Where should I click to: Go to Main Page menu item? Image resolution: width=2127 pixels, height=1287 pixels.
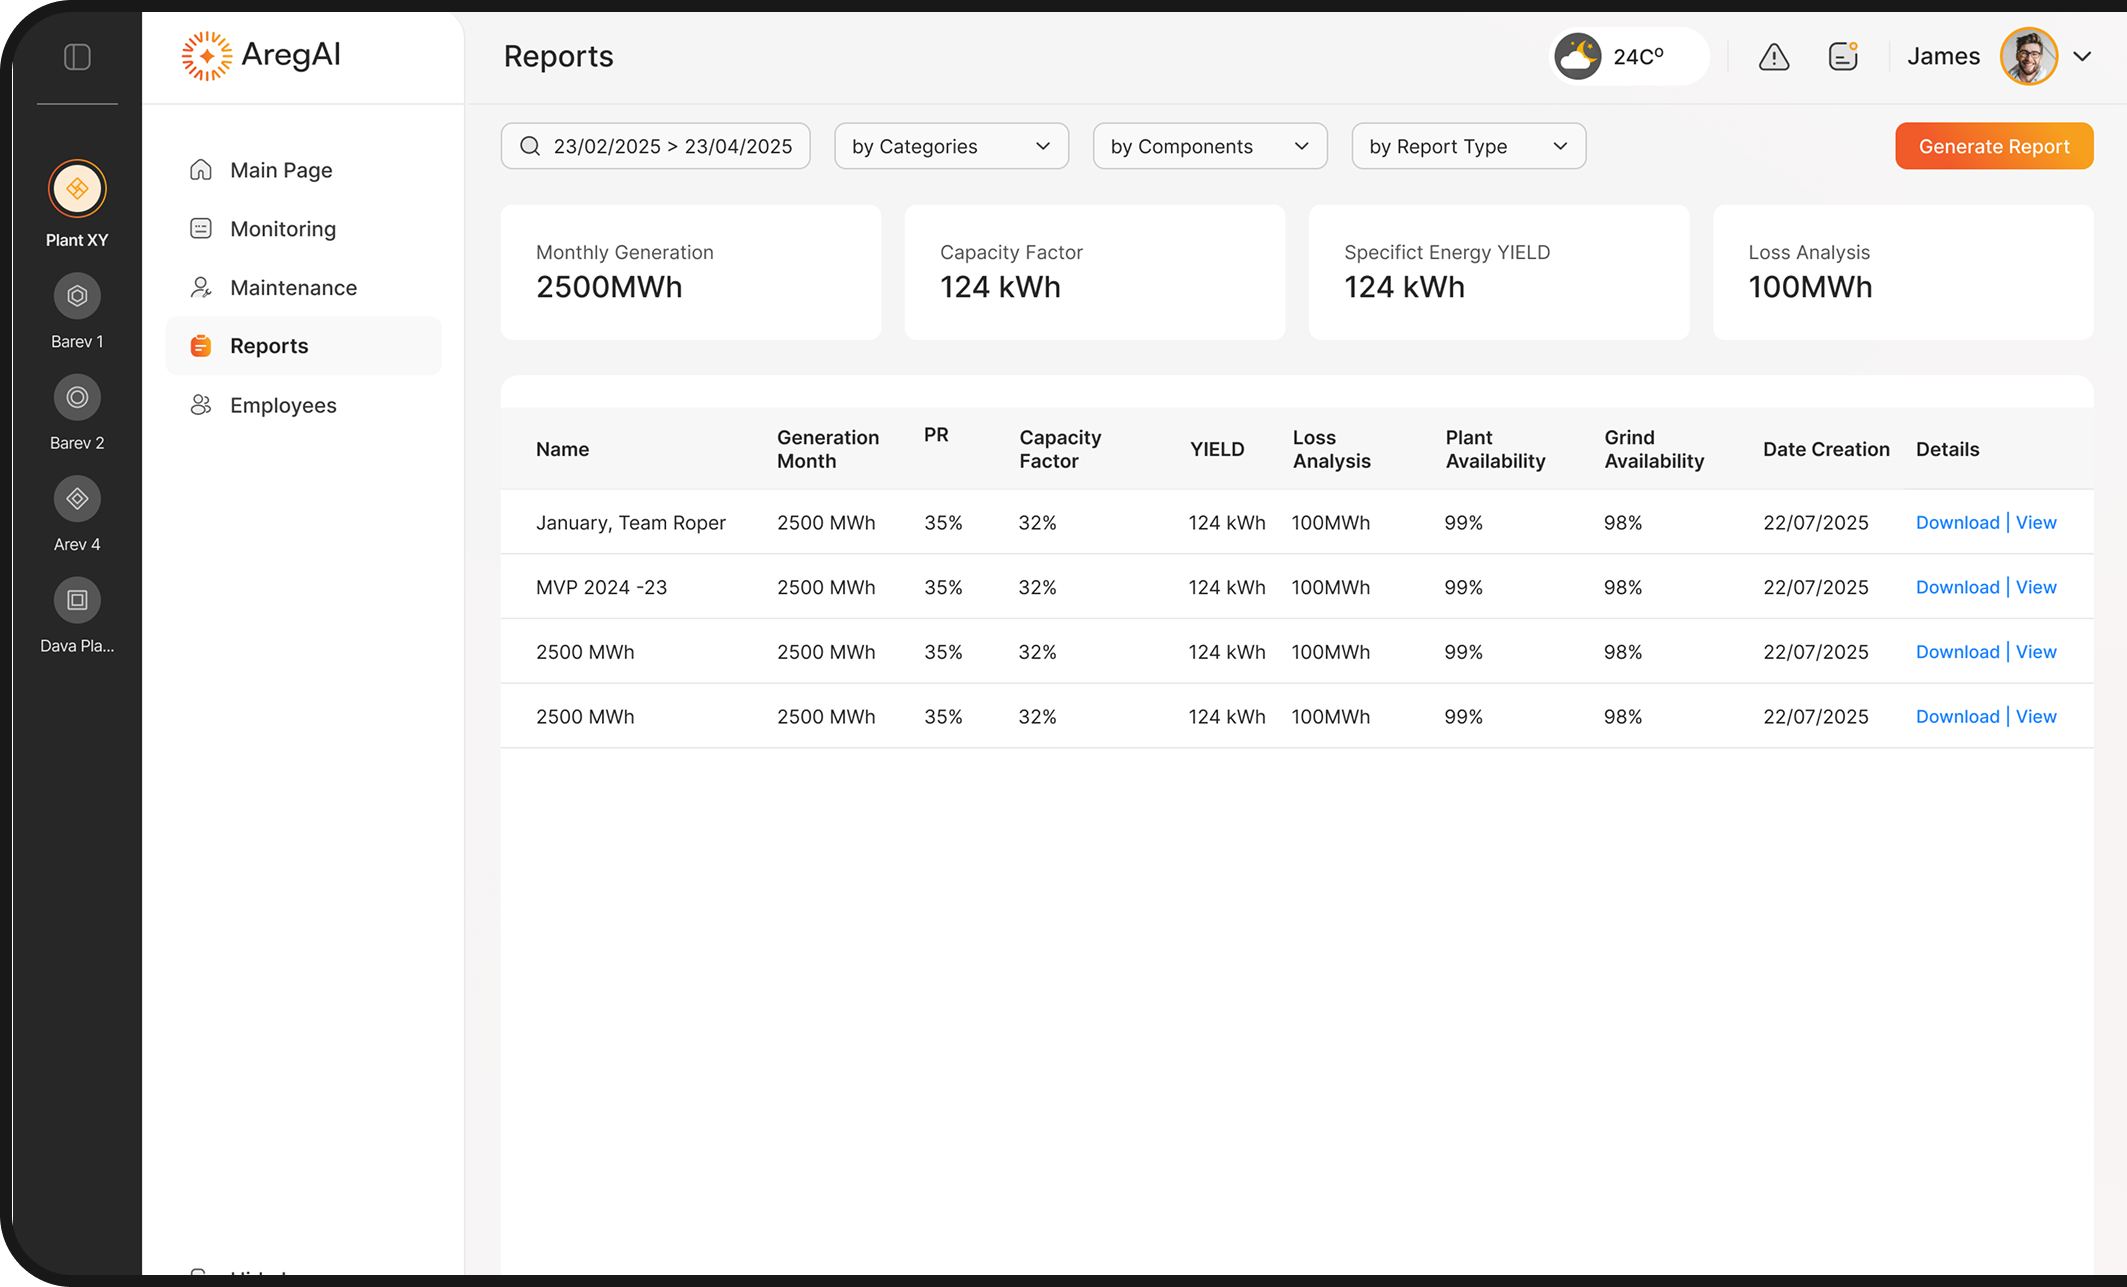(x=281, y=170)
